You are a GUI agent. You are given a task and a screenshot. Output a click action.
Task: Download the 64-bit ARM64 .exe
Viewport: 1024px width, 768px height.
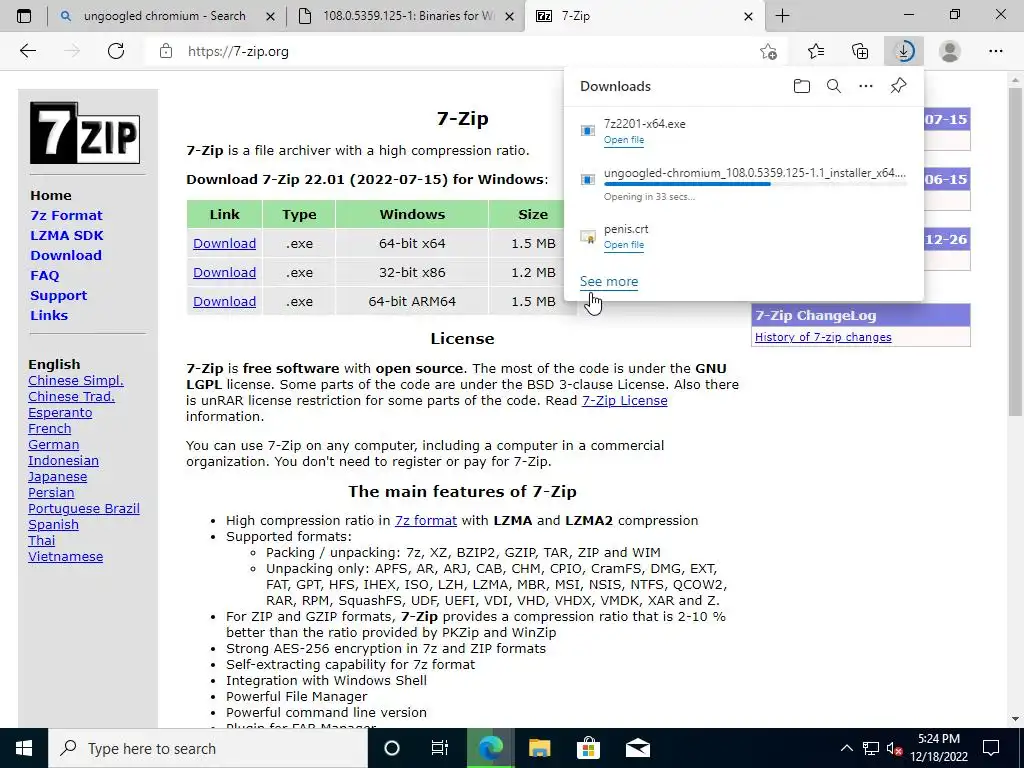pos(224,301)
